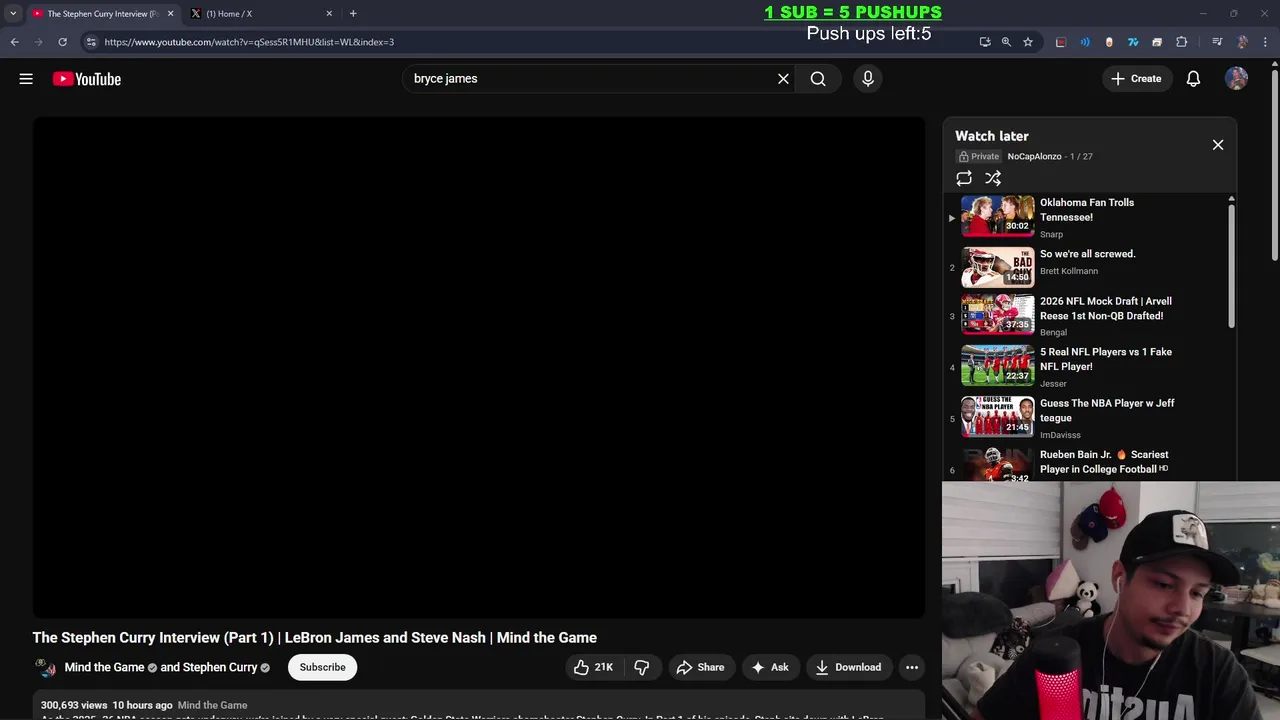Open Mind the Game channel avatar
This screenshot has height=720, width=1280.
(x=45, y=667)
